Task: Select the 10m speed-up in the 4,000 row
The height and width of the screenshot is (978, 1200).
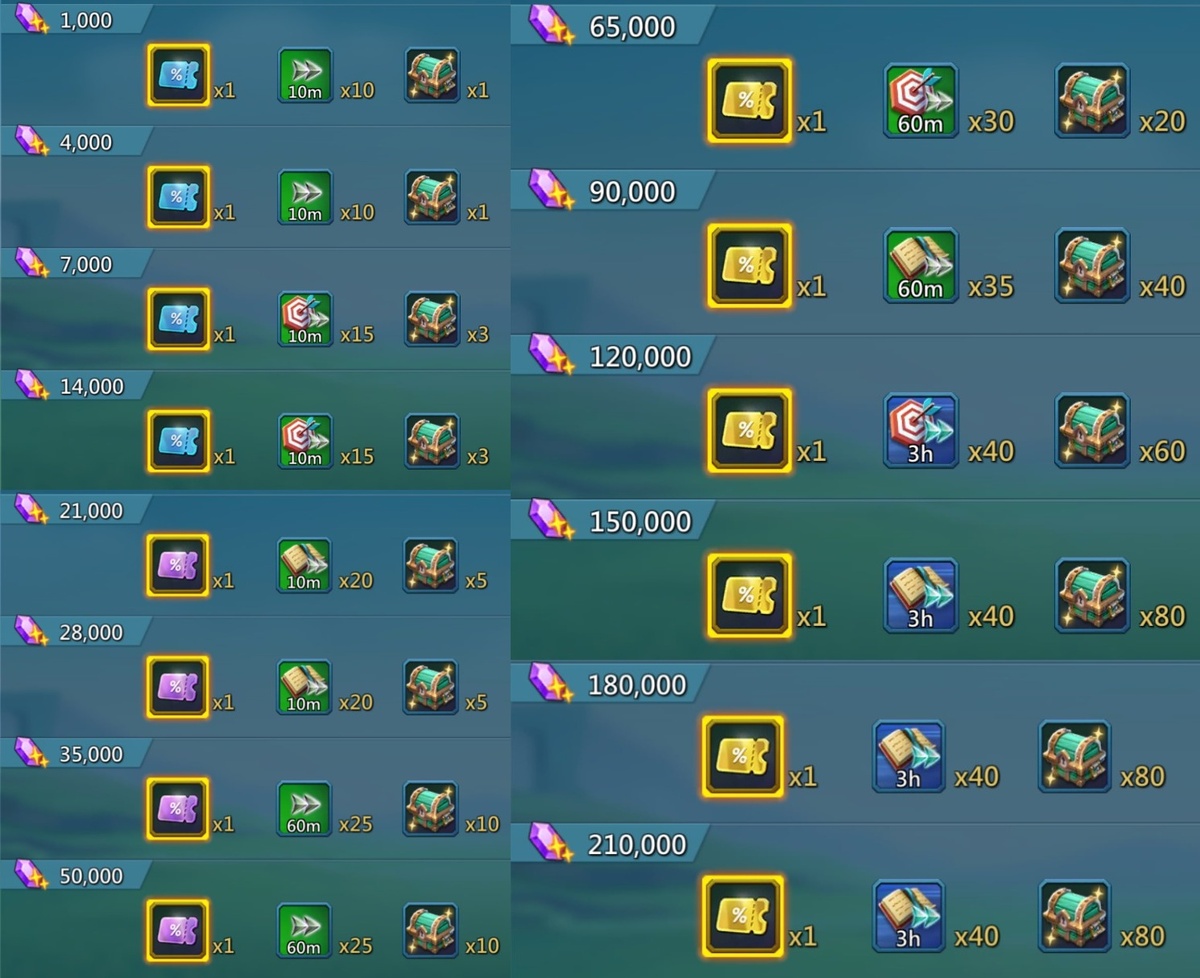Action: (x=305, y=197)
